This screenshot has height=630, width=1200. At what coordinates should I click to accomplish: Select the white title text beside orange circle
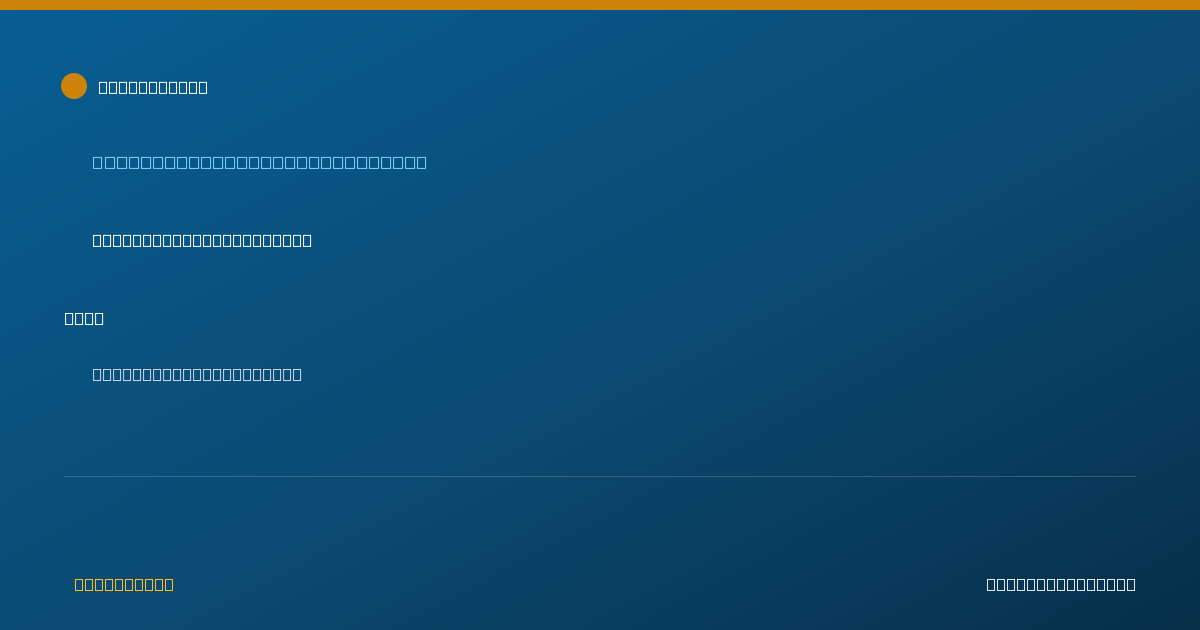pyautogui.click(x=153, y=87)
